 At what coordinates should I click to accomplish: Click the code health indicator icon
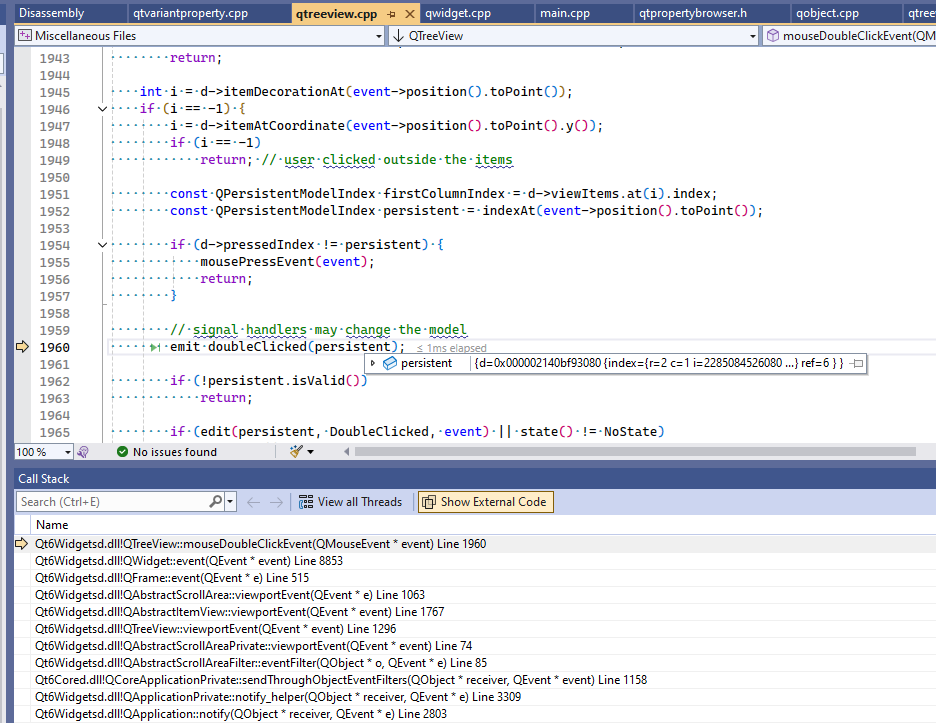83,452
